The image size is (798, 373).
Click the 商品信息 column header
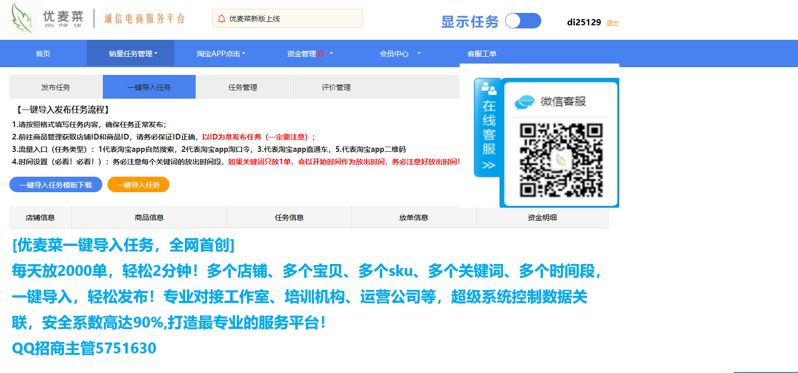pos(149,217)
